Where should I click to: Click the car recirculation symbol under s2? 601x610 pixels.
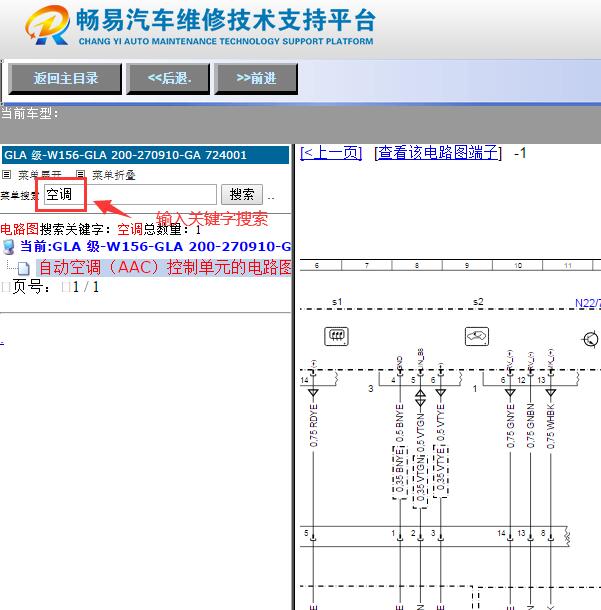pyautogui.click(x=477, y=336)
